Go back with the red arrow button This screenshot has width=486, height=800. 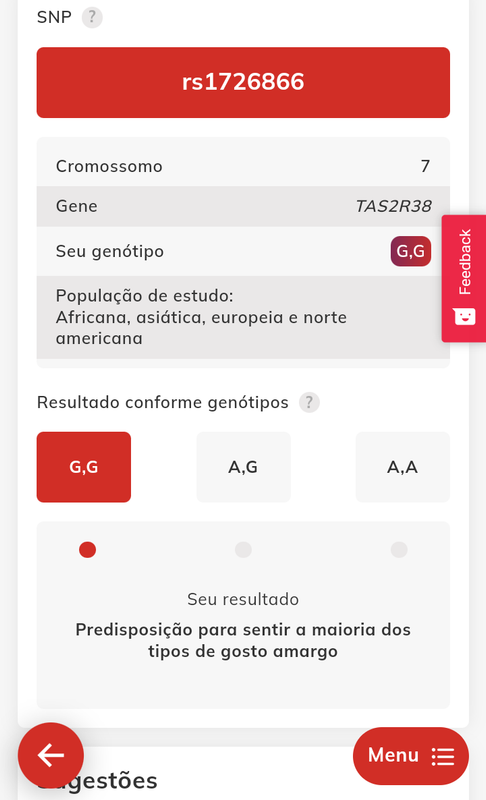(51, 755)
